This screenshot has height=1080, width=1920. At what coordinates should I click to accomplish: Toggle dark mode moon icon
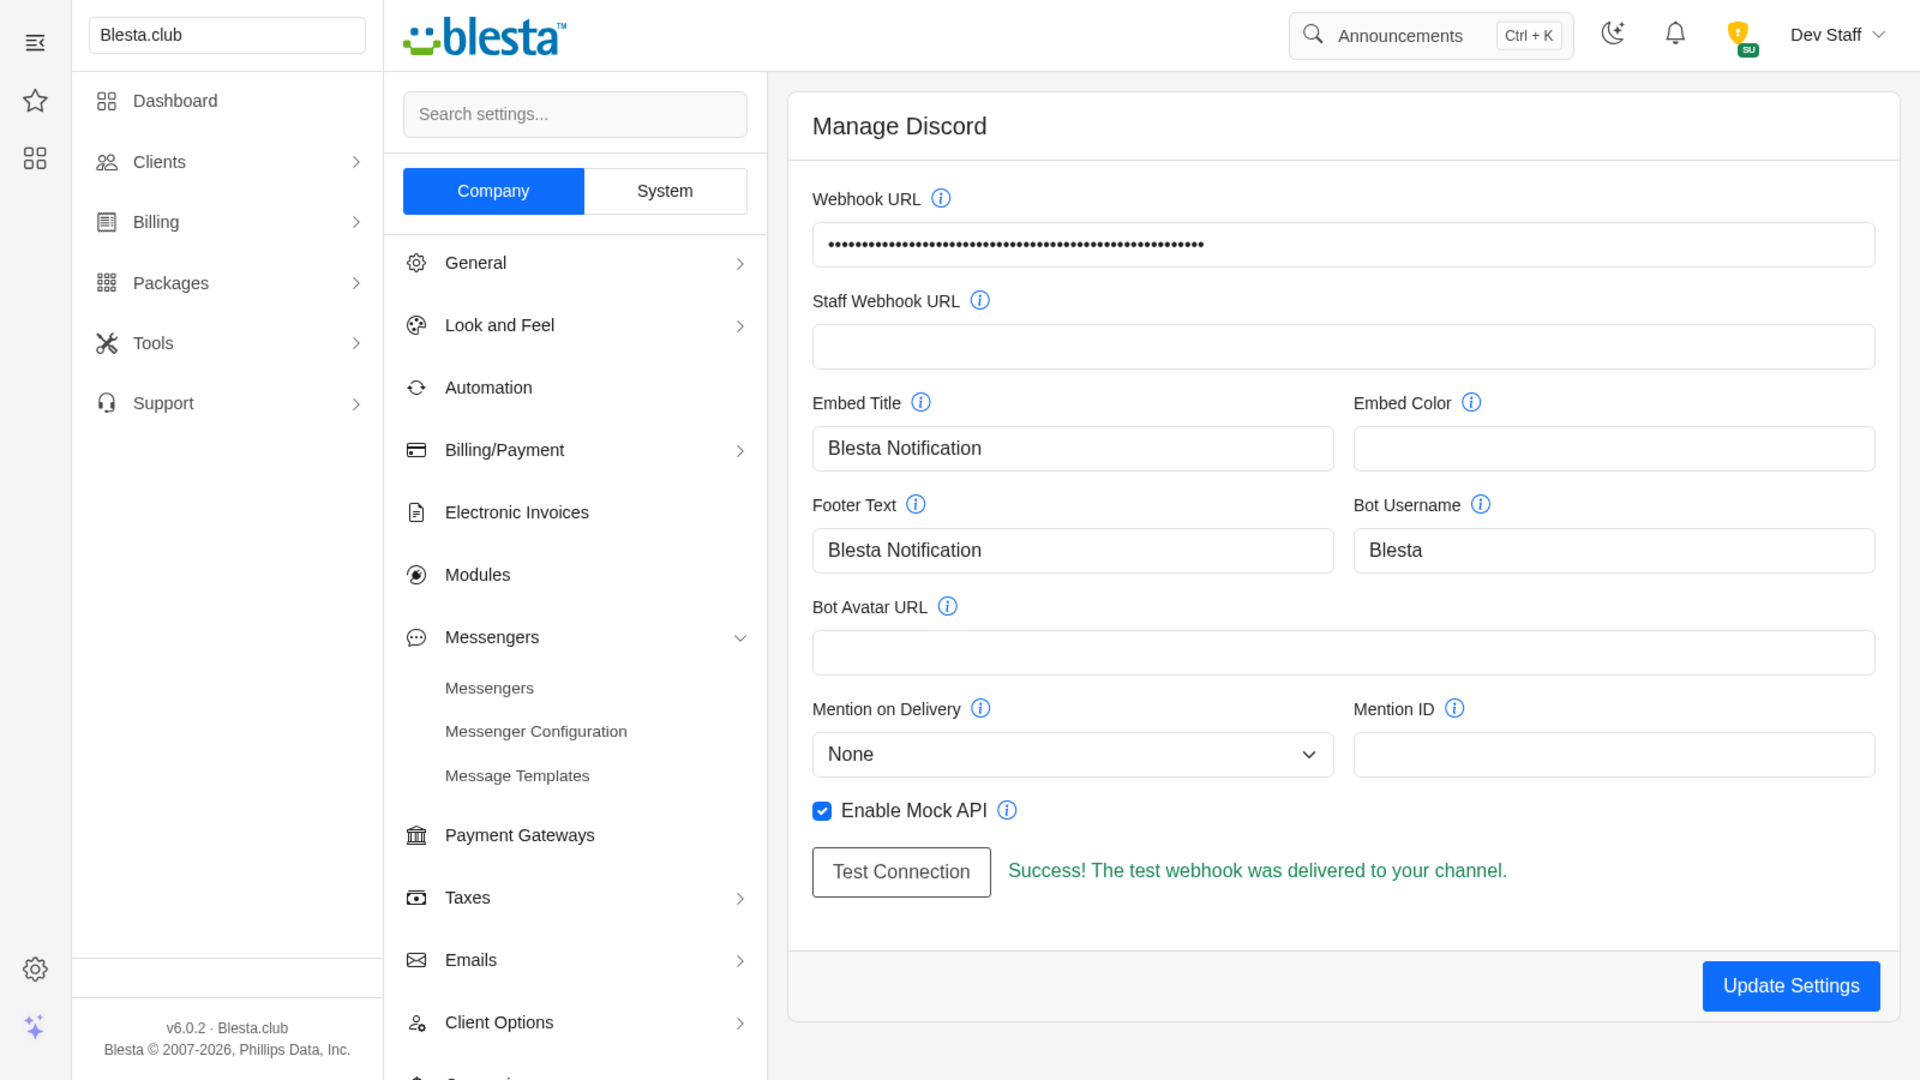click(1613, 33)
